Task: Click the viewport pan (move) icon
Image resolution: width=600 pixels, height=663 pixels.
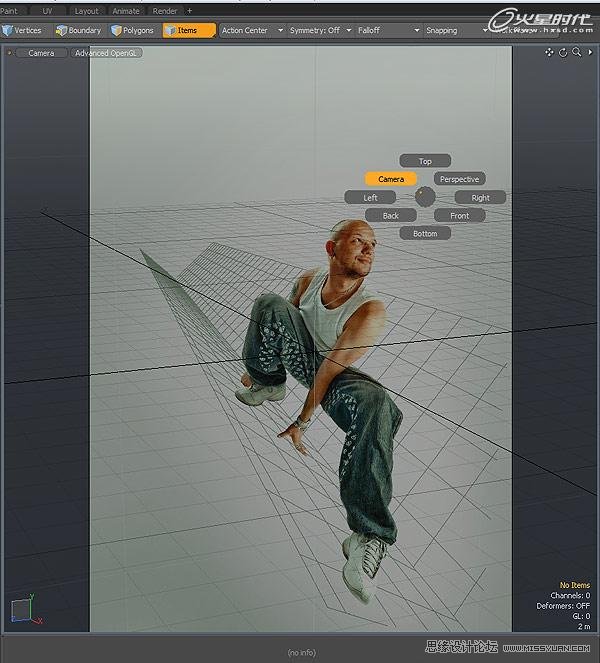Action: [x=549, y=52]
